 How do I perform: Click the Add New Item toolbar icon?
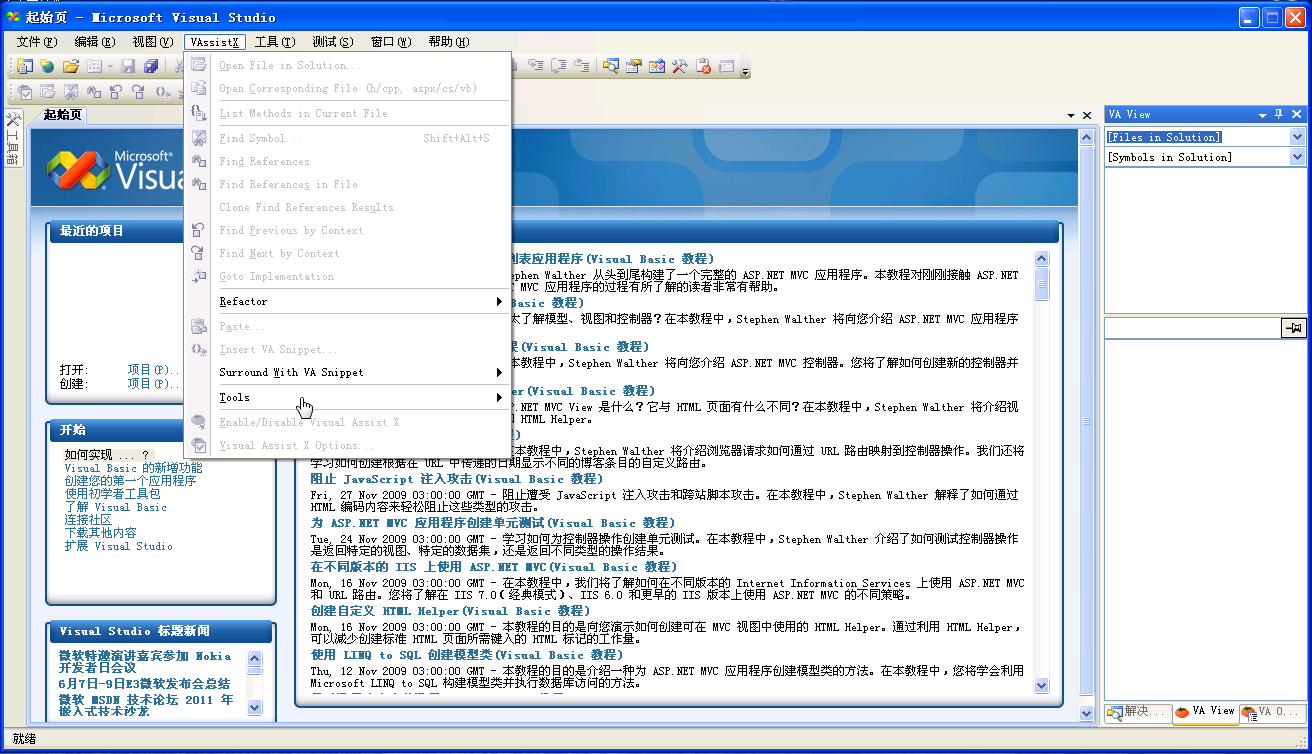point(93,67)
